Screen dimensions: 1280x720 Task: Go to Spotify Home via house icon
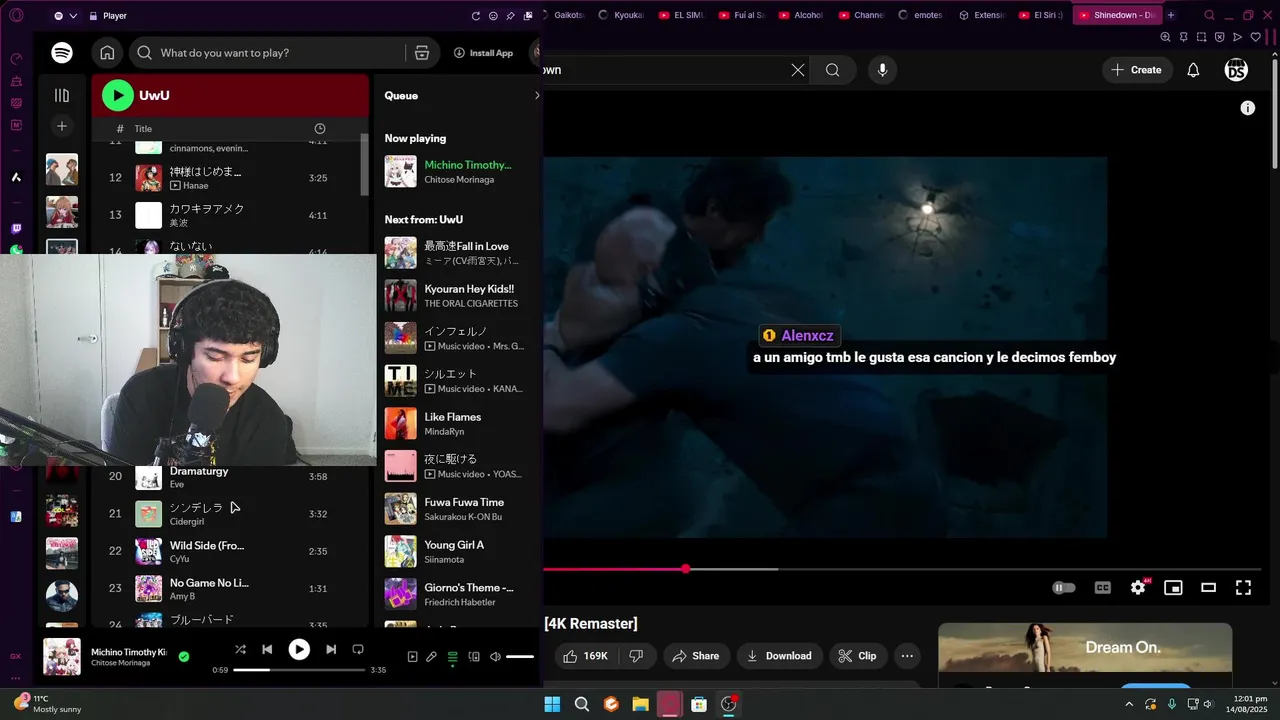[107, 53]
